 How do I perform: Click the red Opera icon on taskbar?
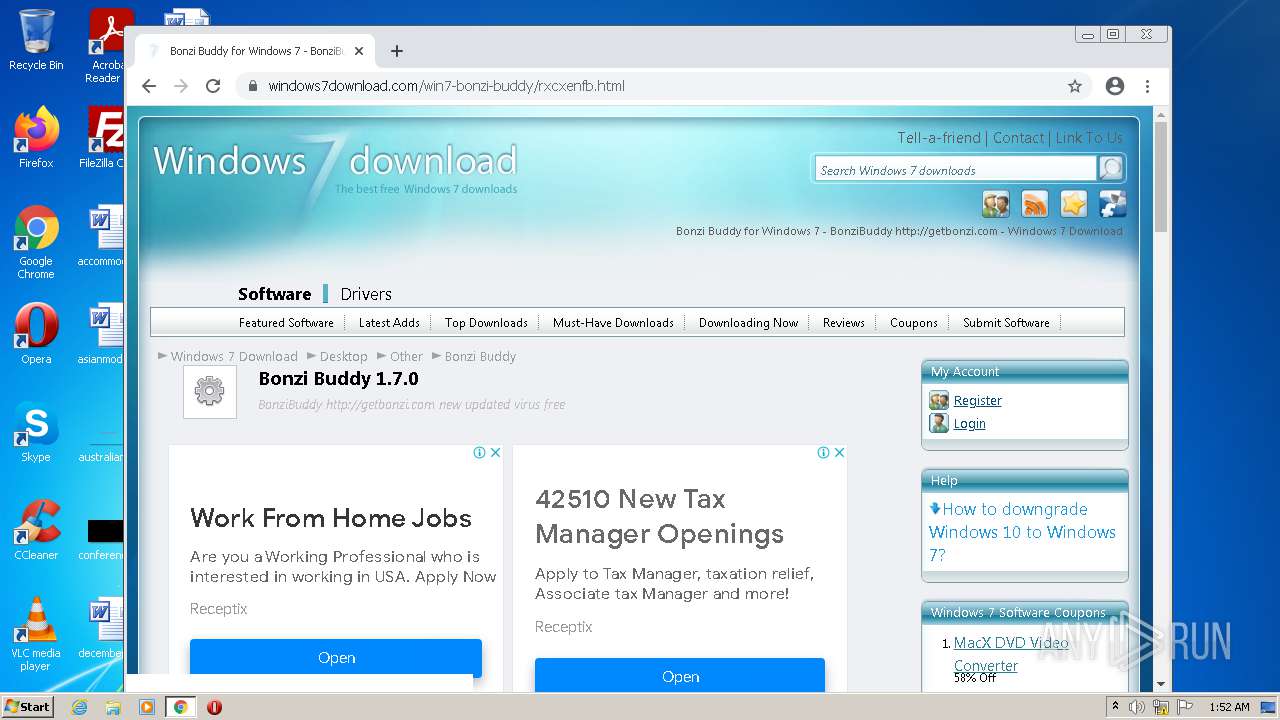[x=214, y=707]
